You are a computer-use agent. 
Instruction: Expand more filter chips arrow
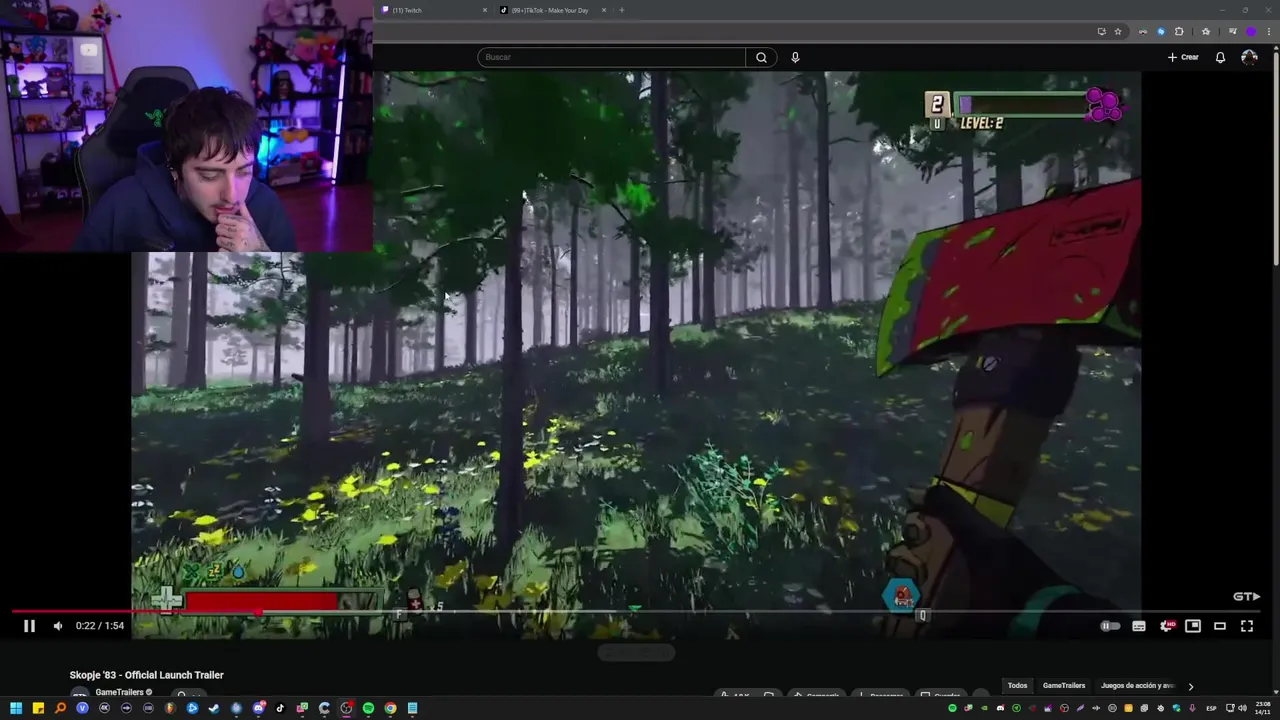1190,686
